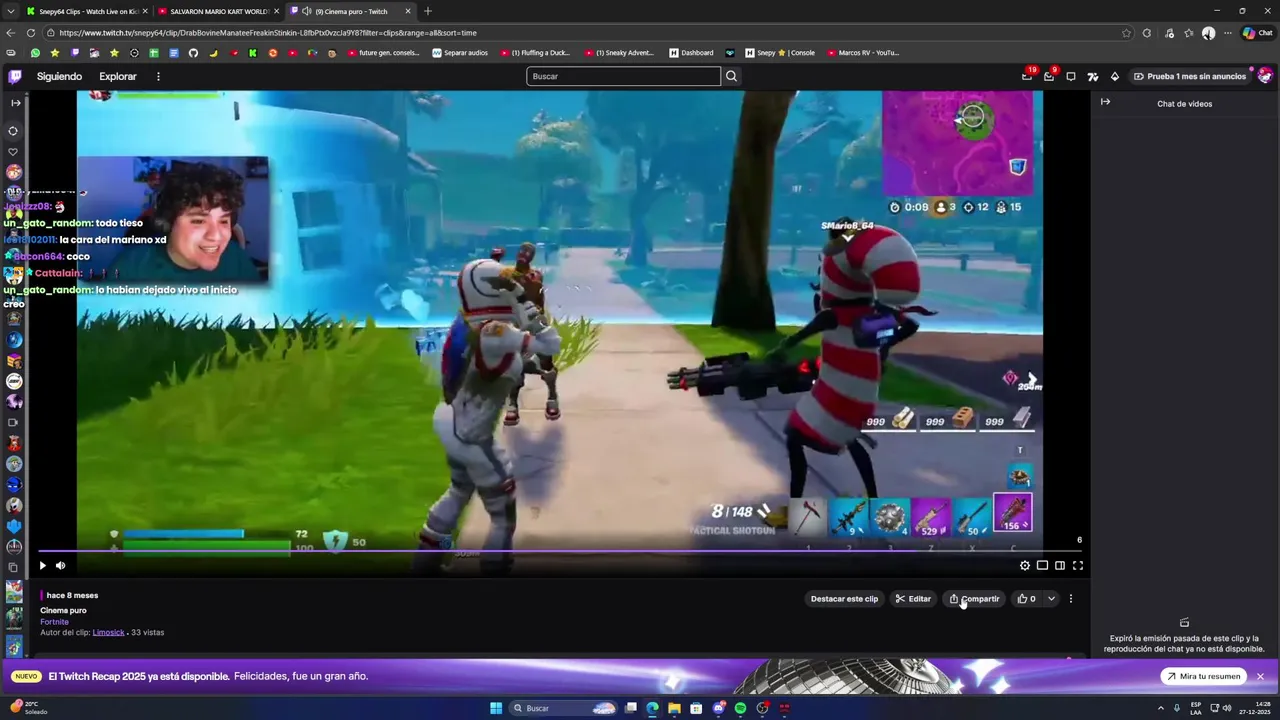
Task: Open the clip more-options vertical dots
Action: (x=1071, y=599)
